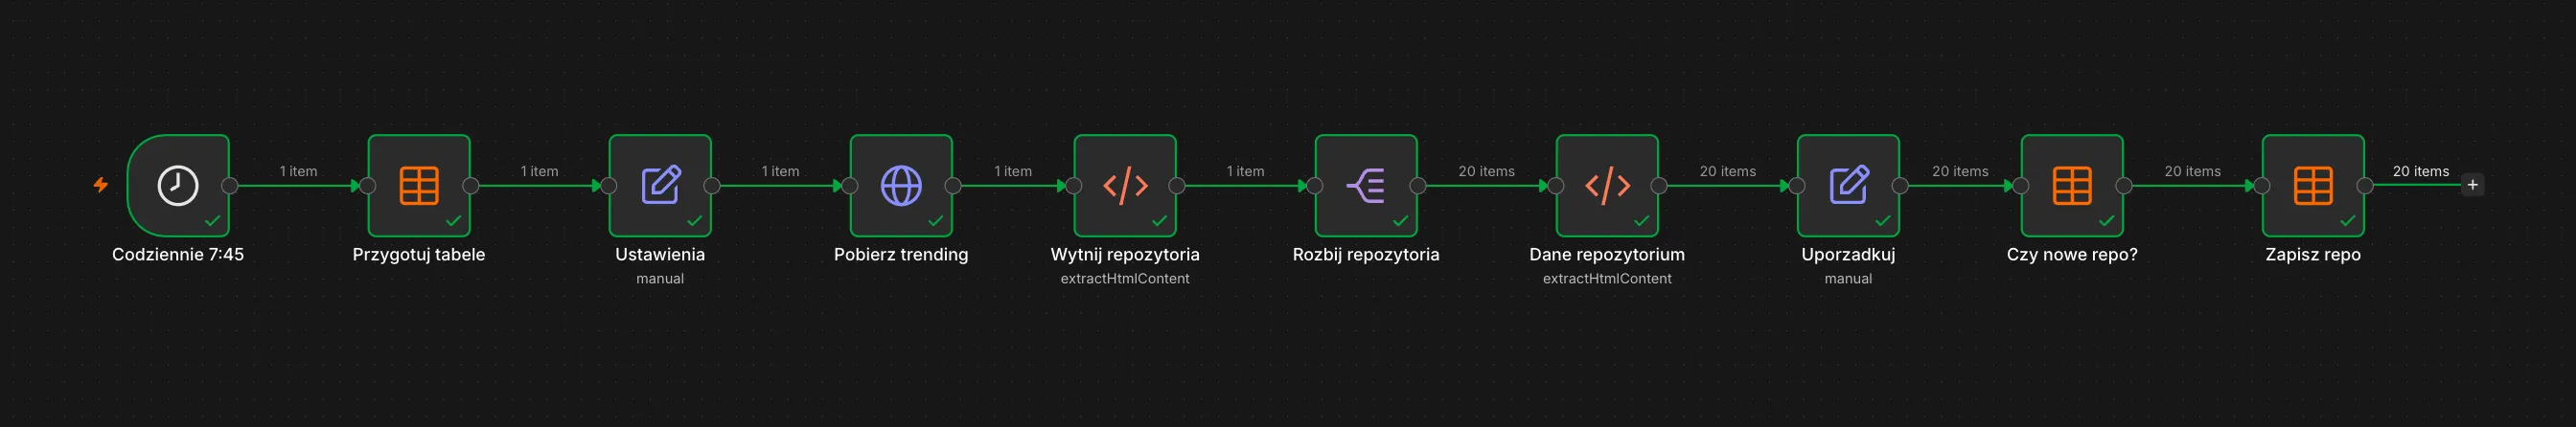2576x427 pixels.
Task: Open the Wytnij repozytoria code node
Action: pyautogui.click(x=1125, y=185)
